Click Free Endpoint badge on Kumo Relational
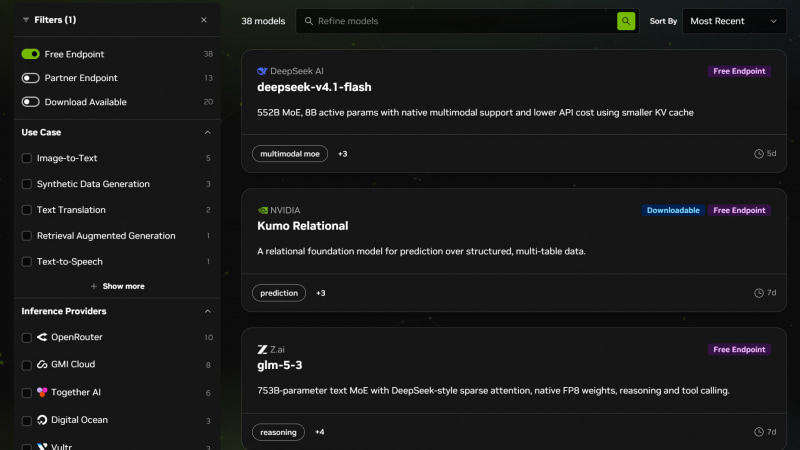Image resolution: width=800 pixels, height=450 pixels. click(x=739, y=210)
